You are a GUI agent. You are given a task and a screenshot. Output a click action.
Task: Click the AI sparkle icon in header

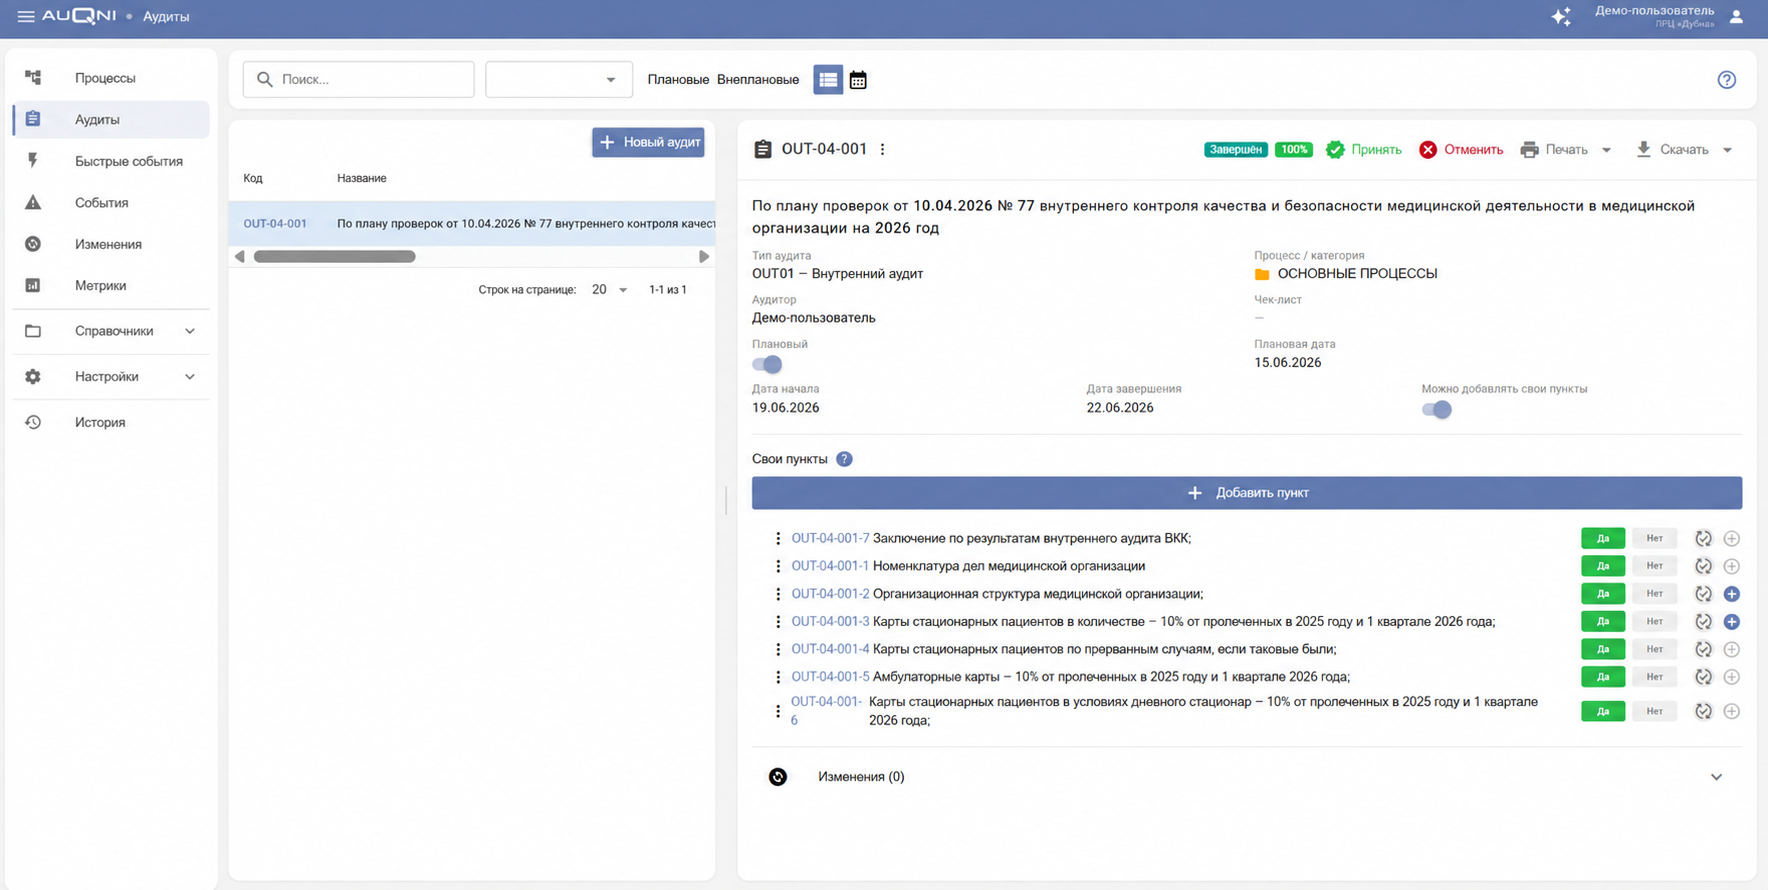pyautogui.click(x=1561, y=17)
